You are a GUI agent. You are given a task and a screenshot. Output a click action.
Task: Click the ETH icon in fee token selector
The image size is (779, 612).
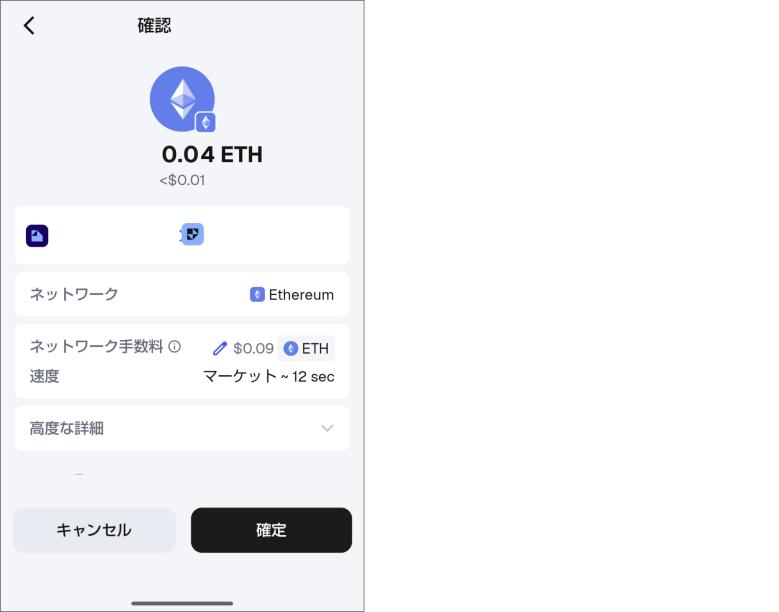click(291, 349)
